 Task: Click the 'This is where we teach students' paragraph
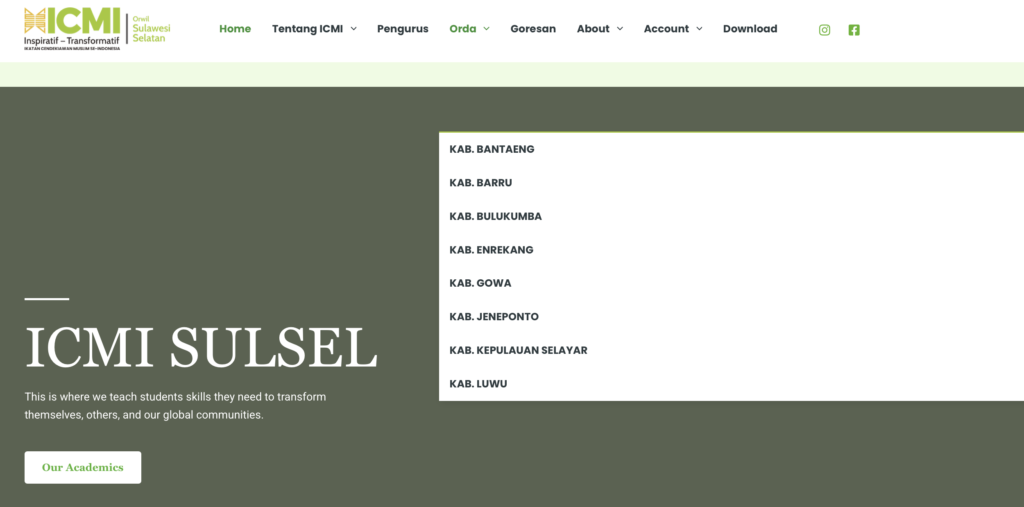click(x=175, y=406)
